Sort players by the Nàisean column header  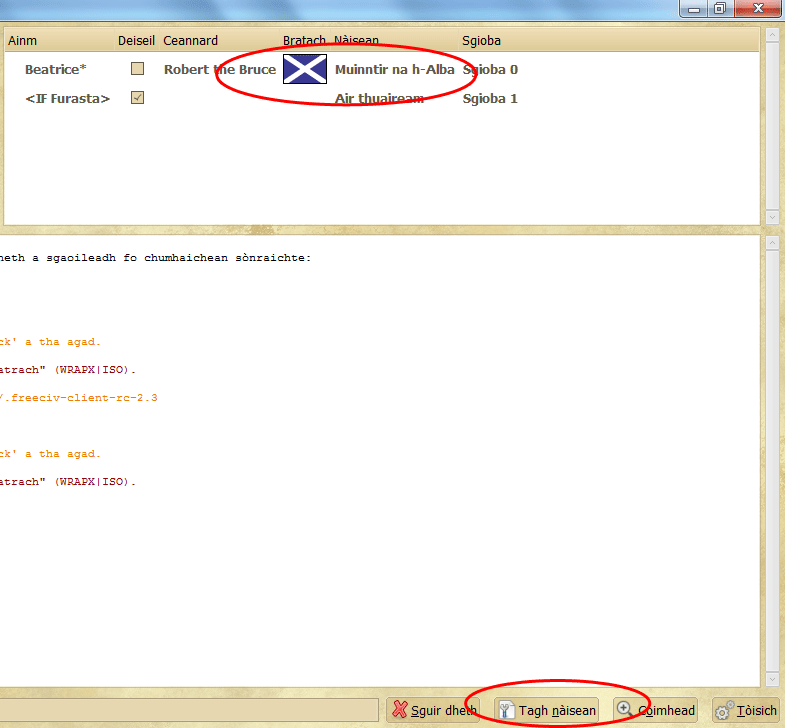click(359, 41)
